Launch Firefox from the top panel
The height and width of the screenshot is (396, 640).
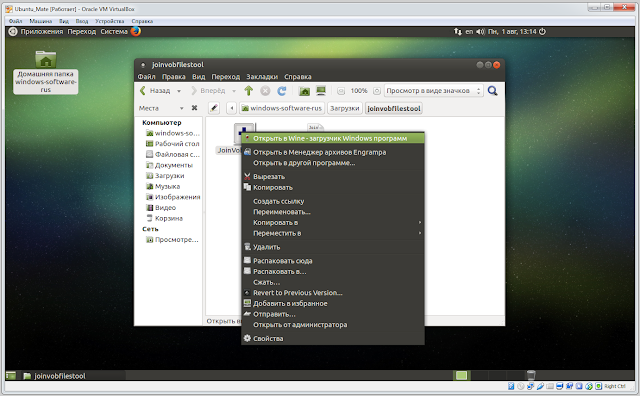click(x=136, y=31)
